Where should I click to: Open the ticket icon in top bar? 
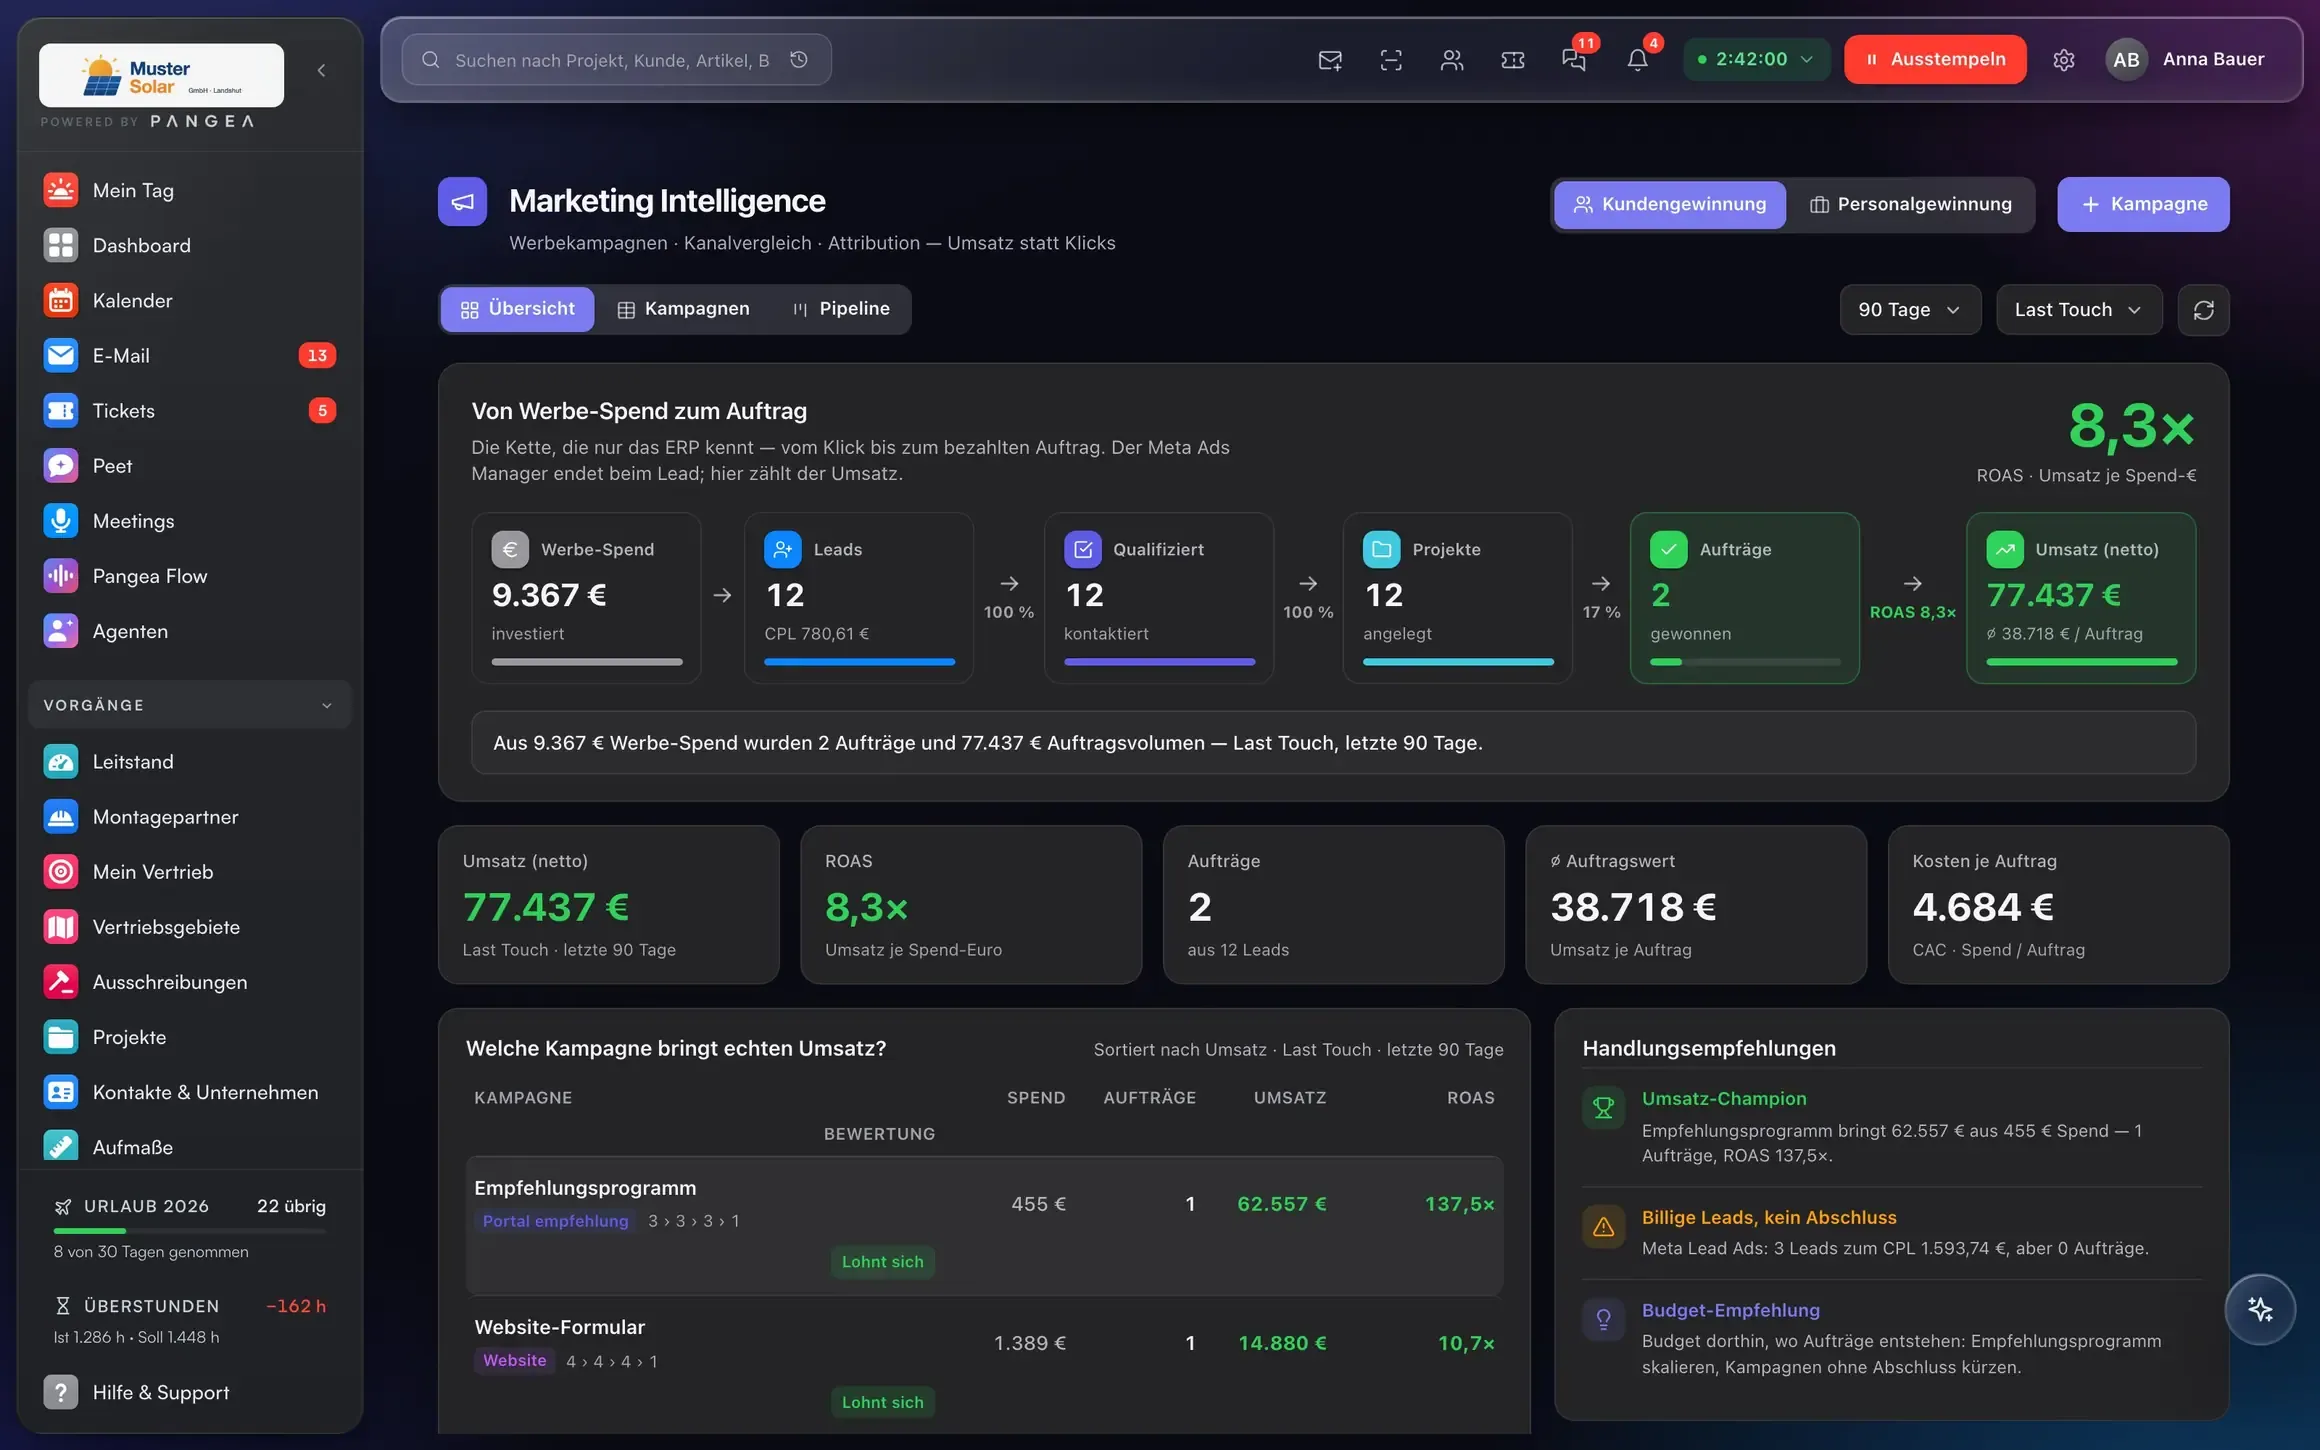[1513, 60]
